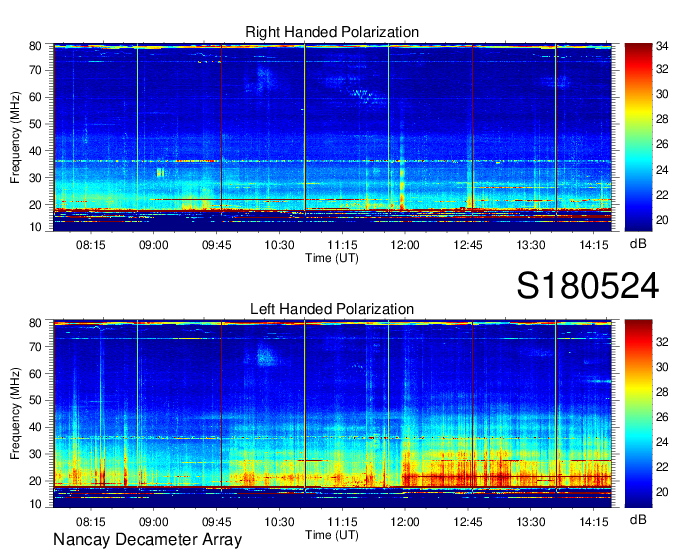Click 11:15 time tick under Right Handed plot

point(342,245)
